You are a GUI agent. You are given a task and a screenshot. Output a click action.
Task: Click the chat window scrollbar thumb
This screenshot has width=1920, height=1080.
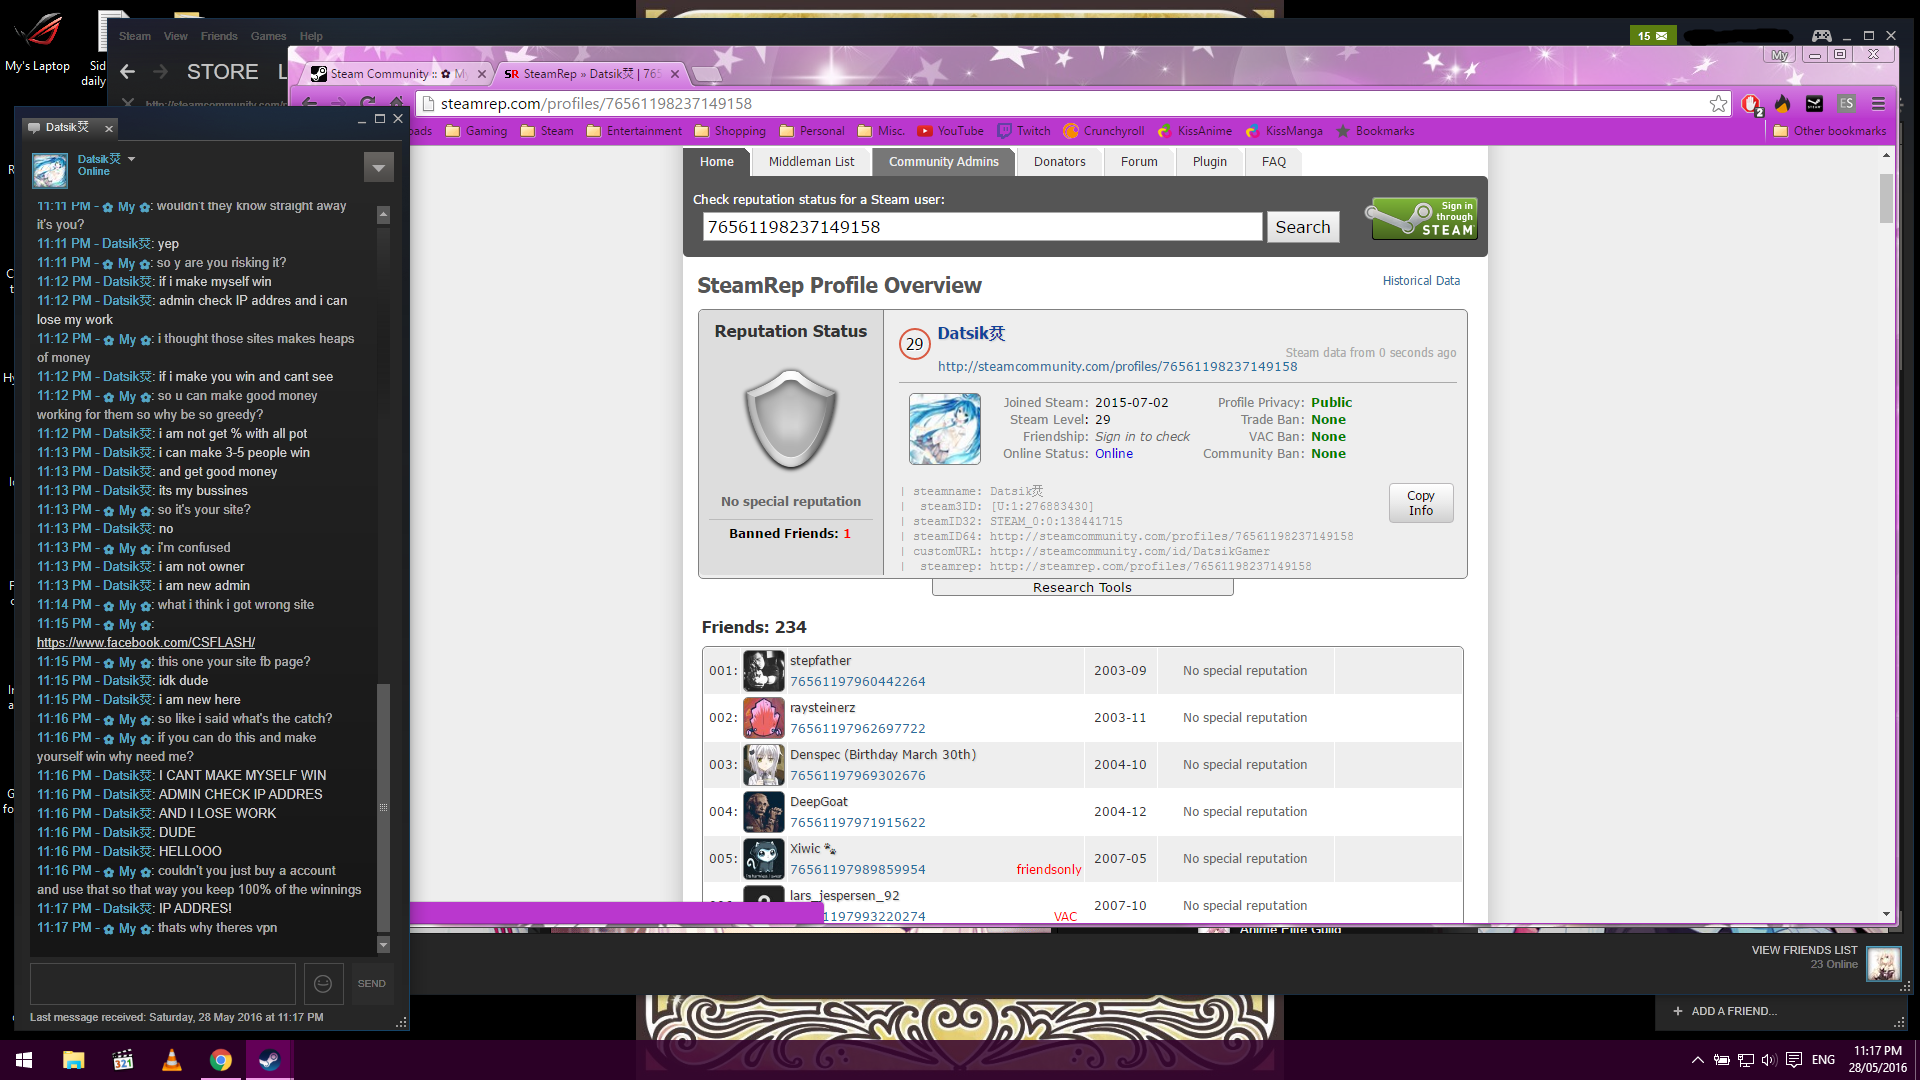pos(383,806)
